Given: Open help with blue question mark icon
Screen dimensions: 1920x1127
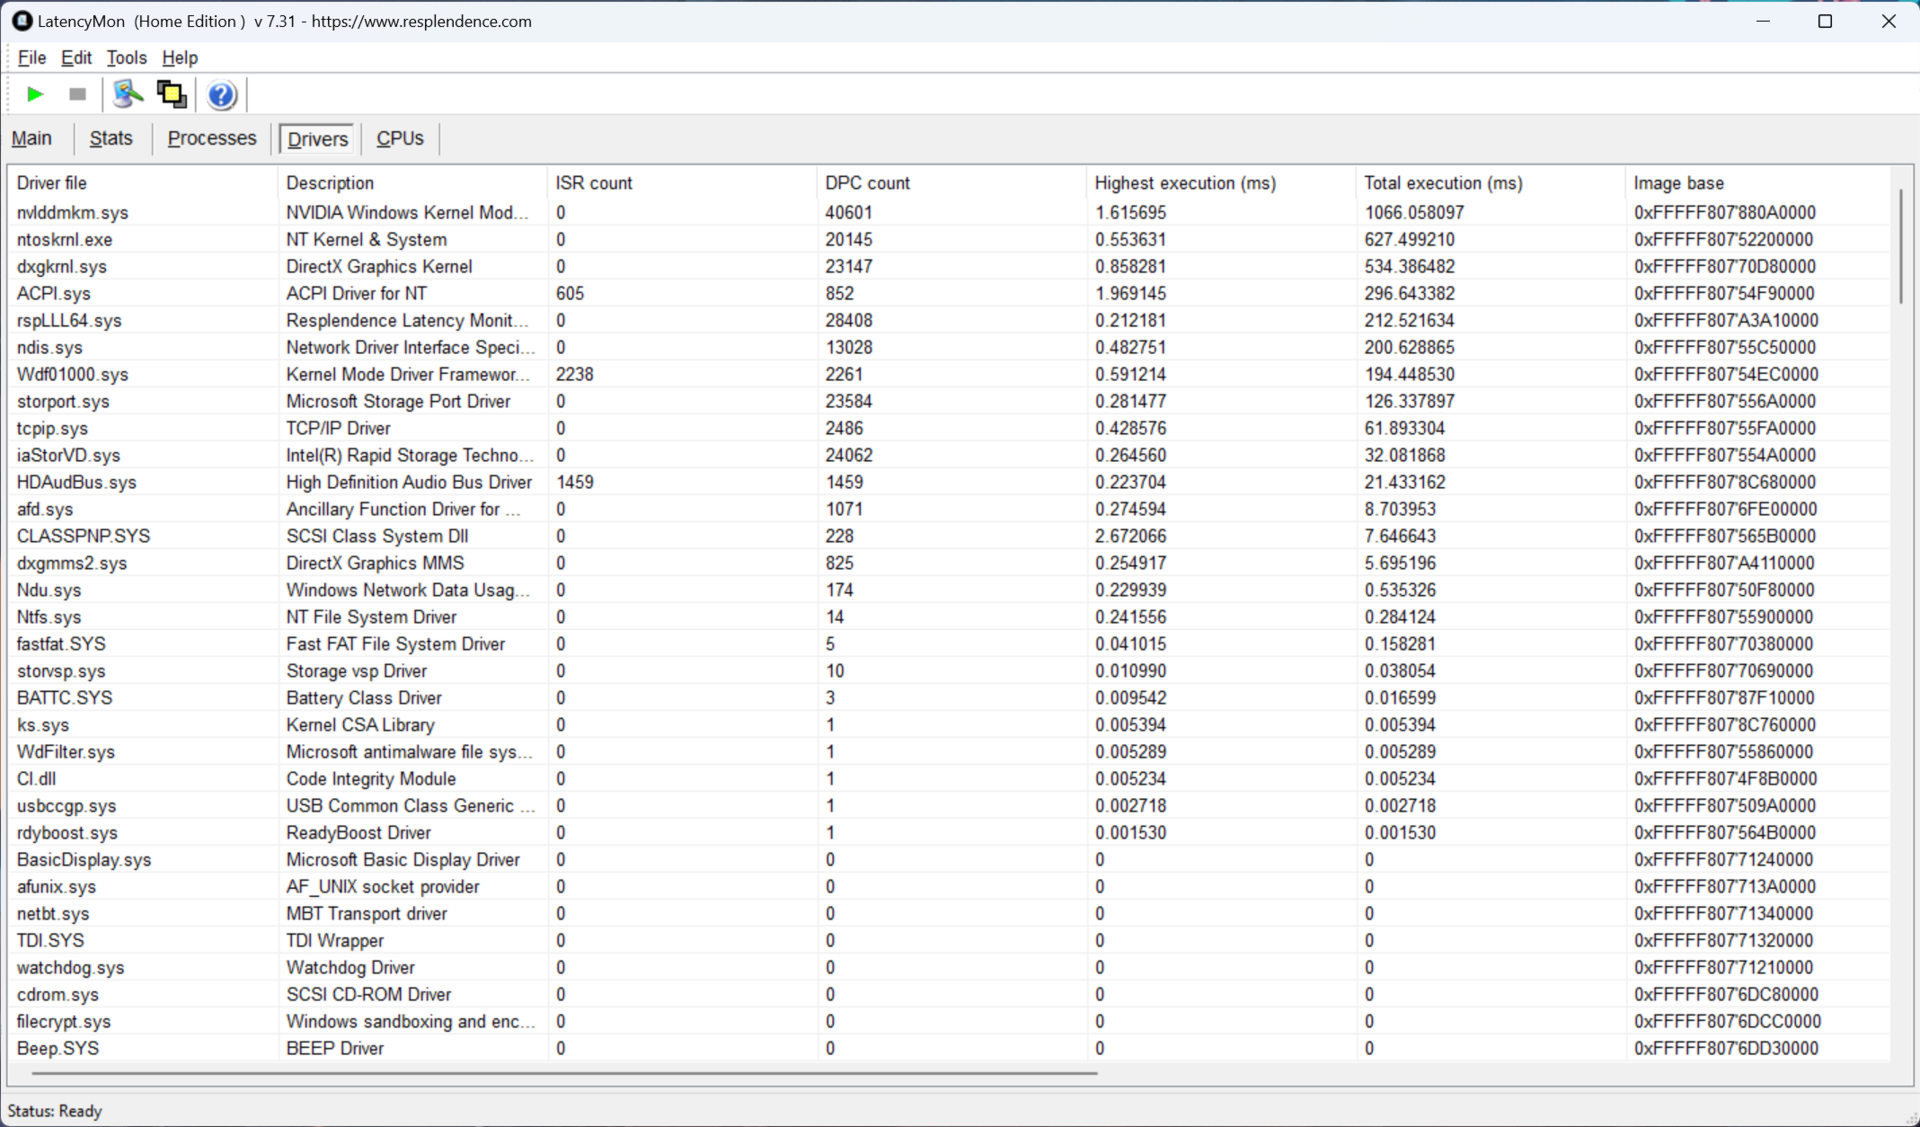Looking at the screenshot, I should (221, 95).
